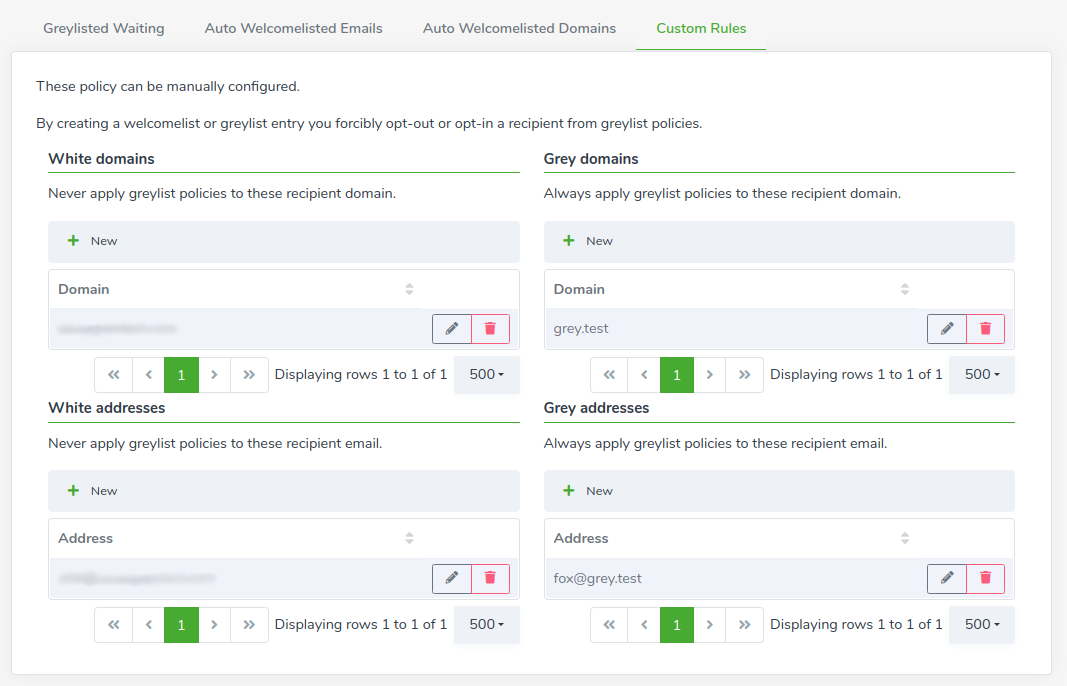The height and width of the screenshot is (686, 1067).
Task: Open rows-per-page 500 dropdown in Grey domains
Action: click(x=982, y=375)
